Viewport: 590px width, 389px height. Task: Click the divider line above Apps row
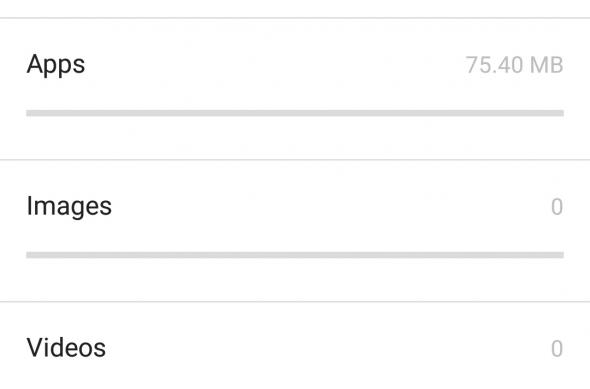(x=295, y=18)
